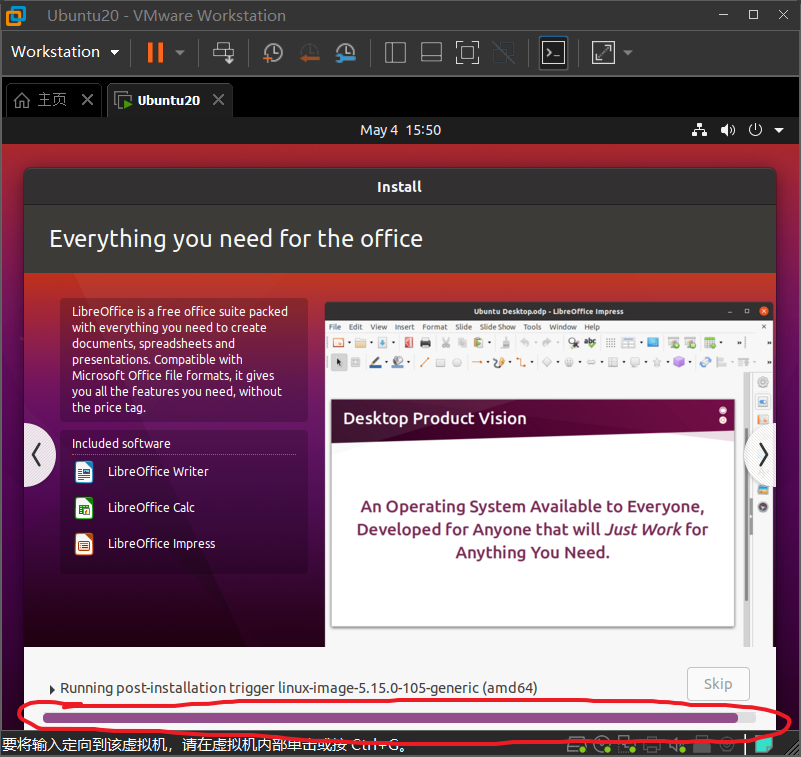Open the clock showing May 4 15:50
The width and height of the screenshot is (801, 757).
coord(400,130)
